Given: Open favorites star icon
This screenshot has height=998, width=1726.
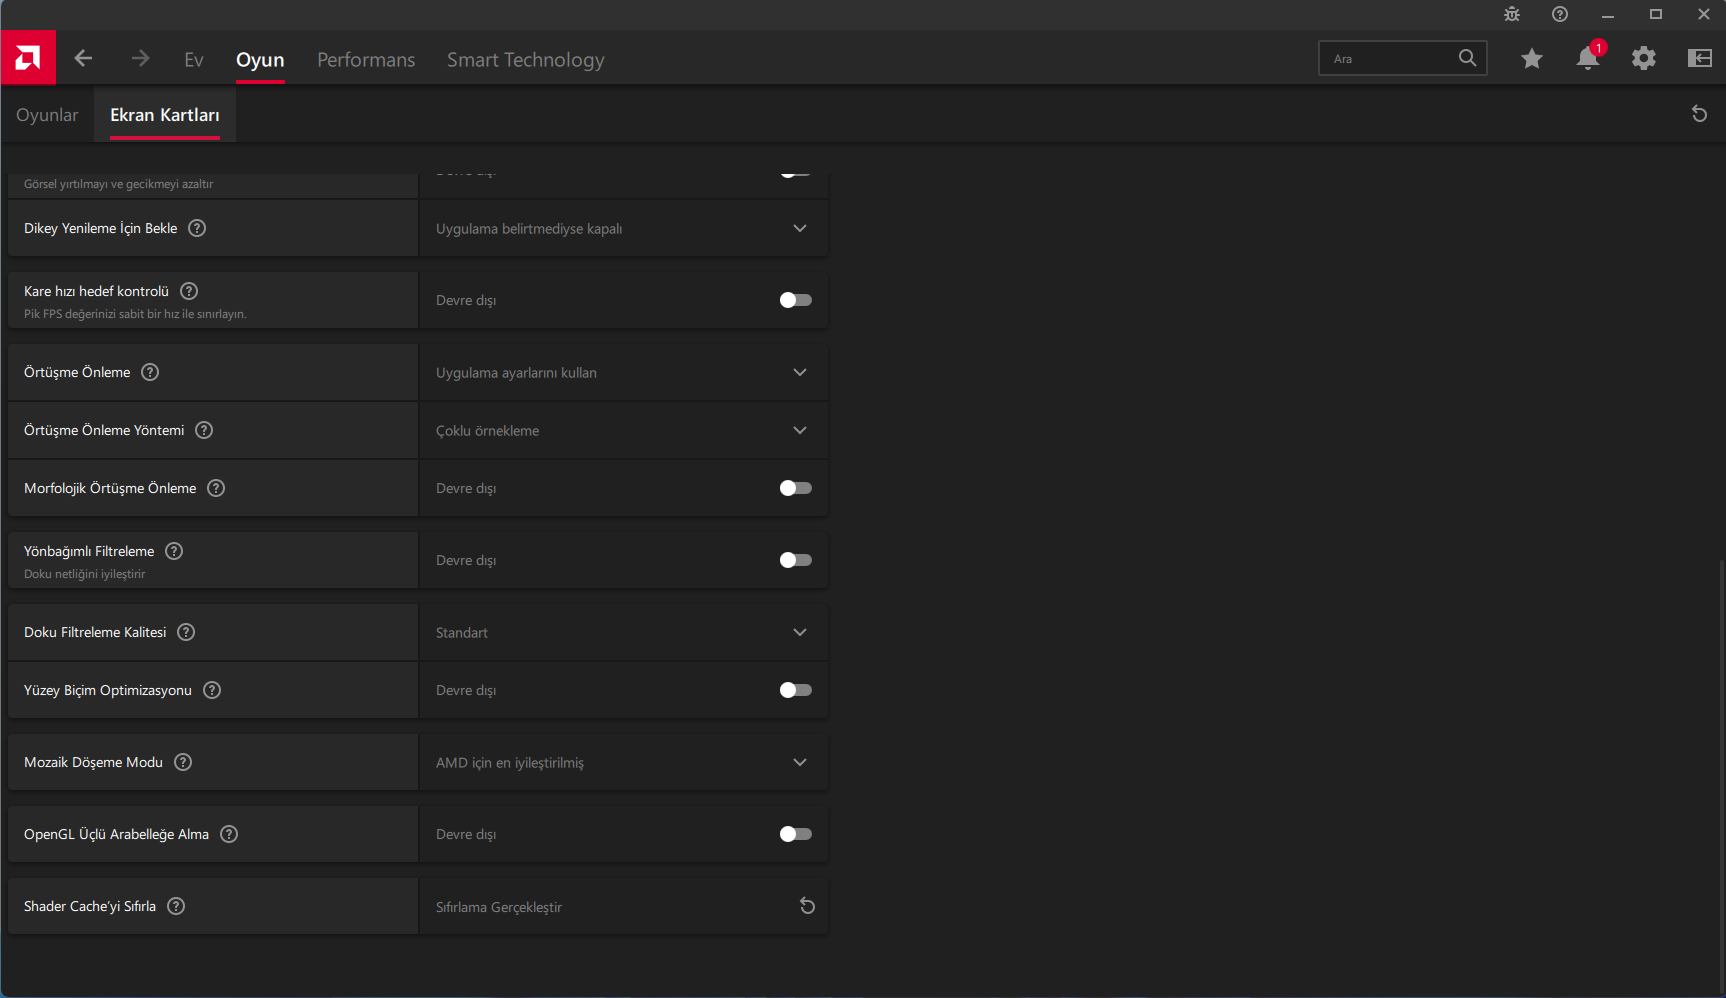Looking at the screenshot, I should (1531, 59).
